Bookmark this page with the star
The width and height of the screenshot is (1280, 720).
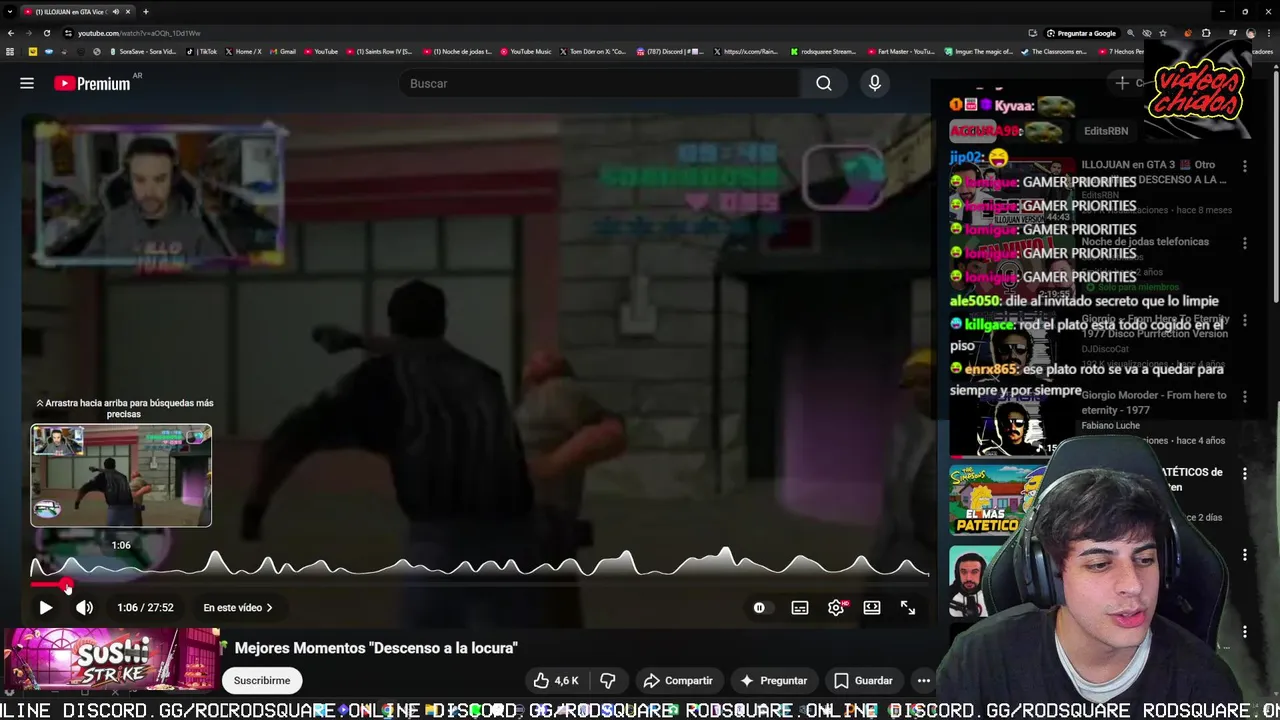pos(1163,33)
